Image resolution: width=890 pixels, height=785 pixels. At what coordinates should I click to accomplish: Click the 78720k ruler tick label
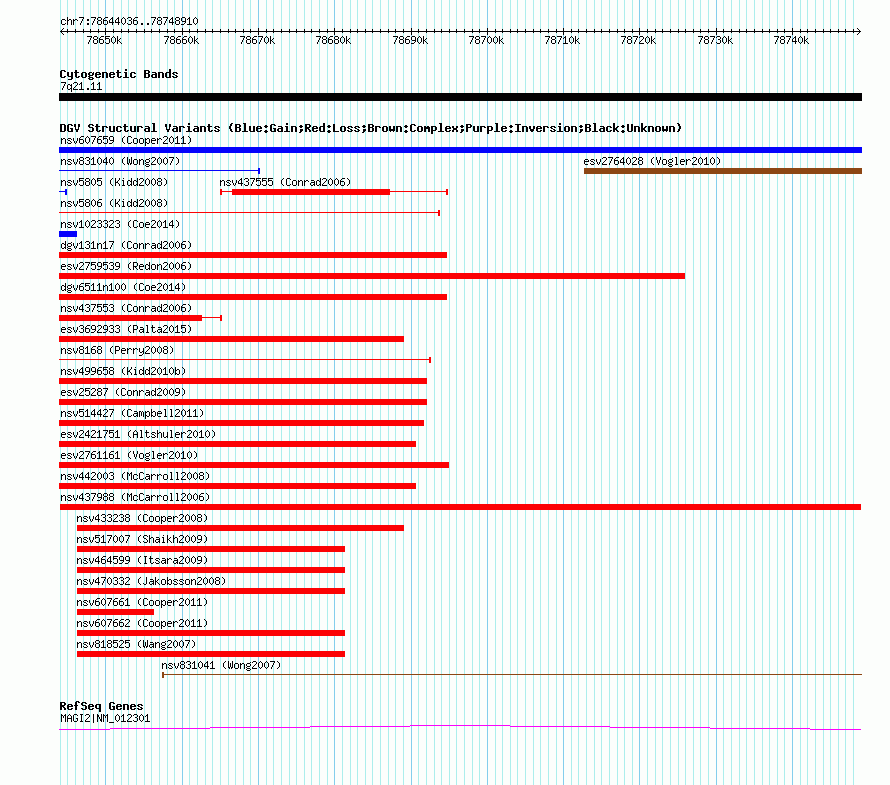click(x=639, y=40)
